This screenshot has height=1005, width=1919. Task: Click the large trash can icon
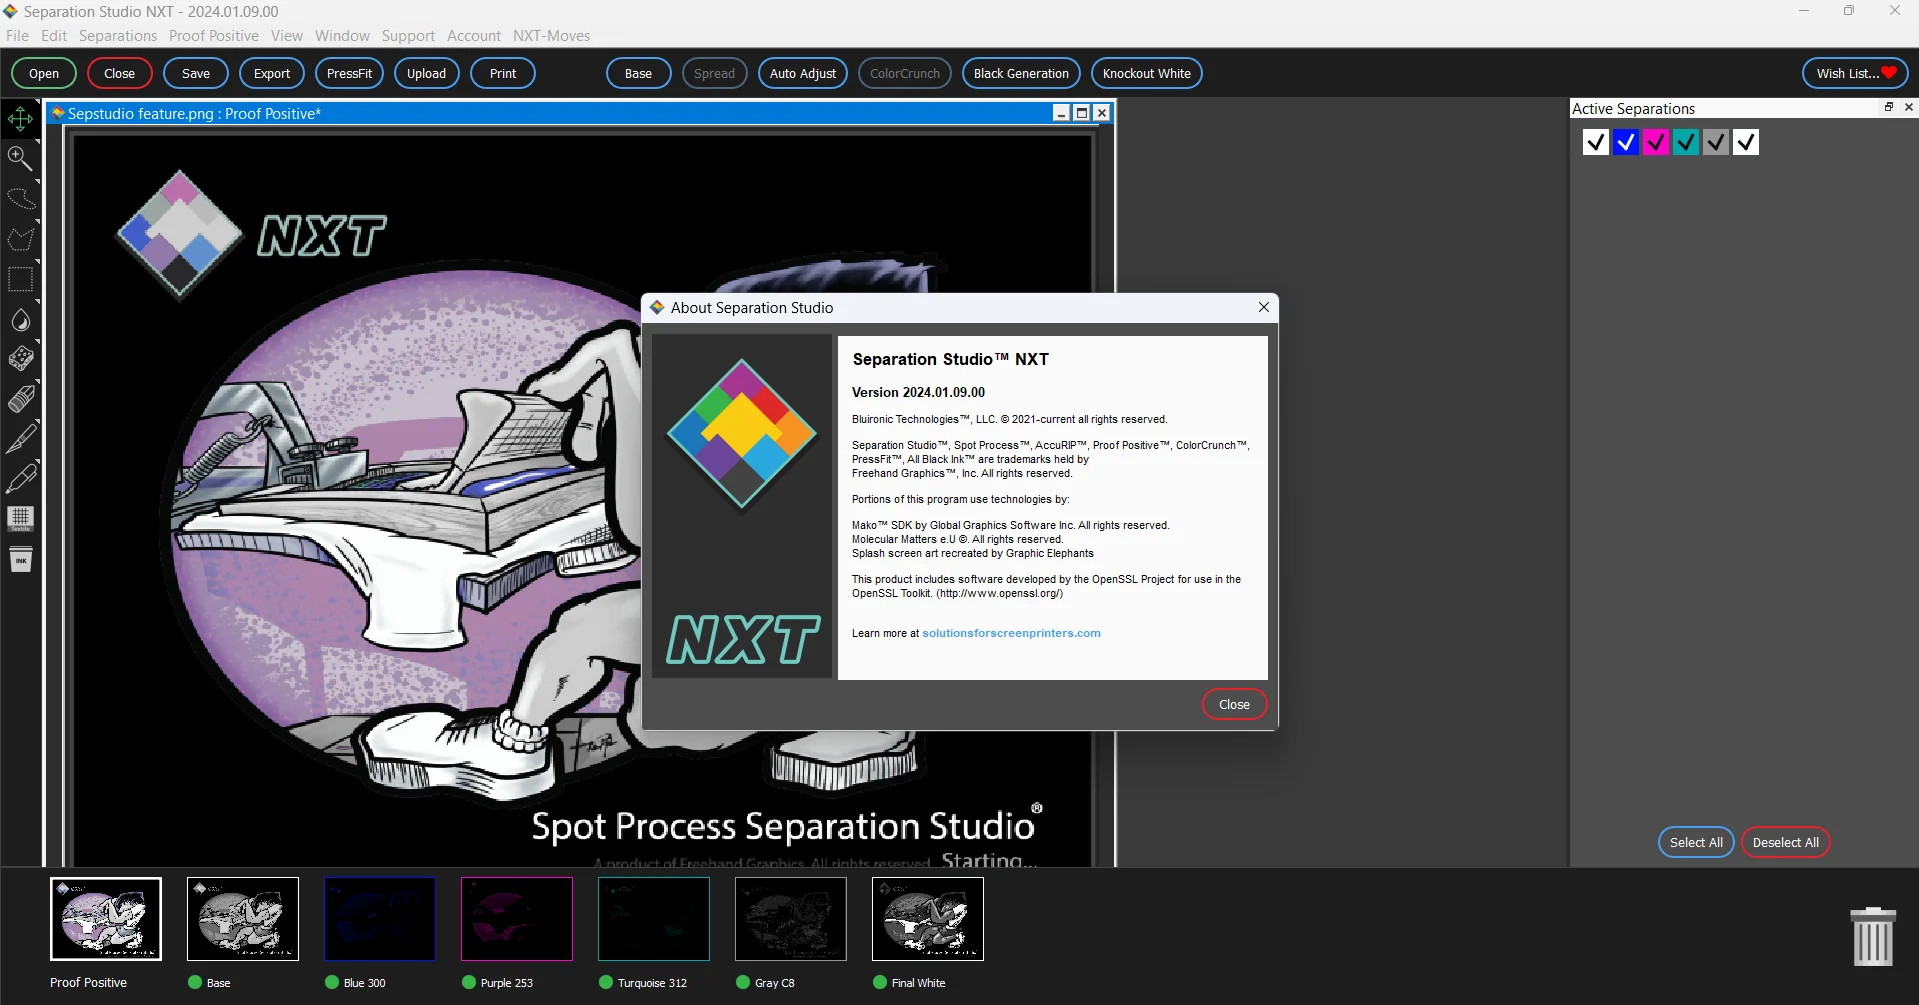point(1873,936)
